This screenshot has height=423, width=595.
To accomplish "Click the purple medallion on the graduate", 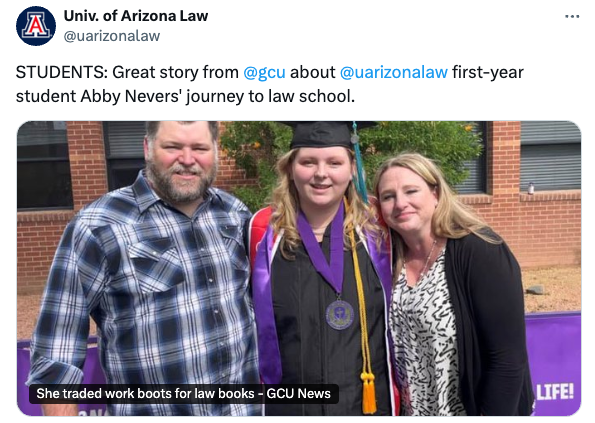I will pyautogui.click(x=339, y=315).
